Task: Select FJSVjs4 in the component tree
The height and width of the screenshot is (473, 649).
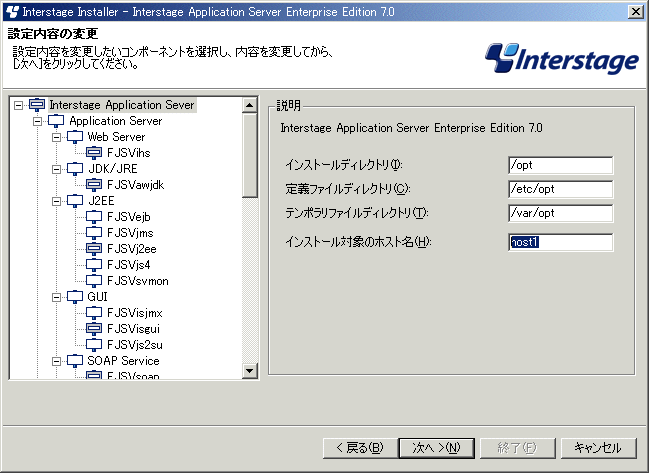Action: [128, 265]
